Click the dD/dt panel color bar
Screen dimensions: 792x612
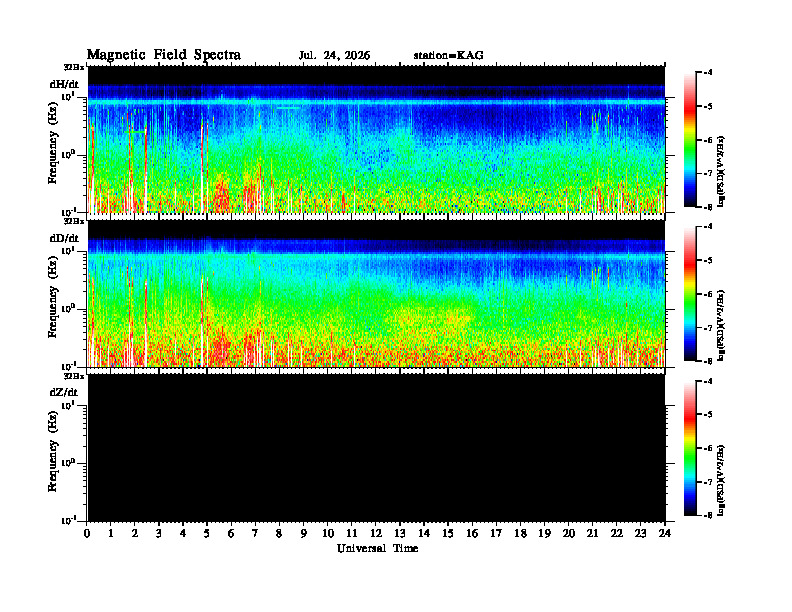point(689,294)
